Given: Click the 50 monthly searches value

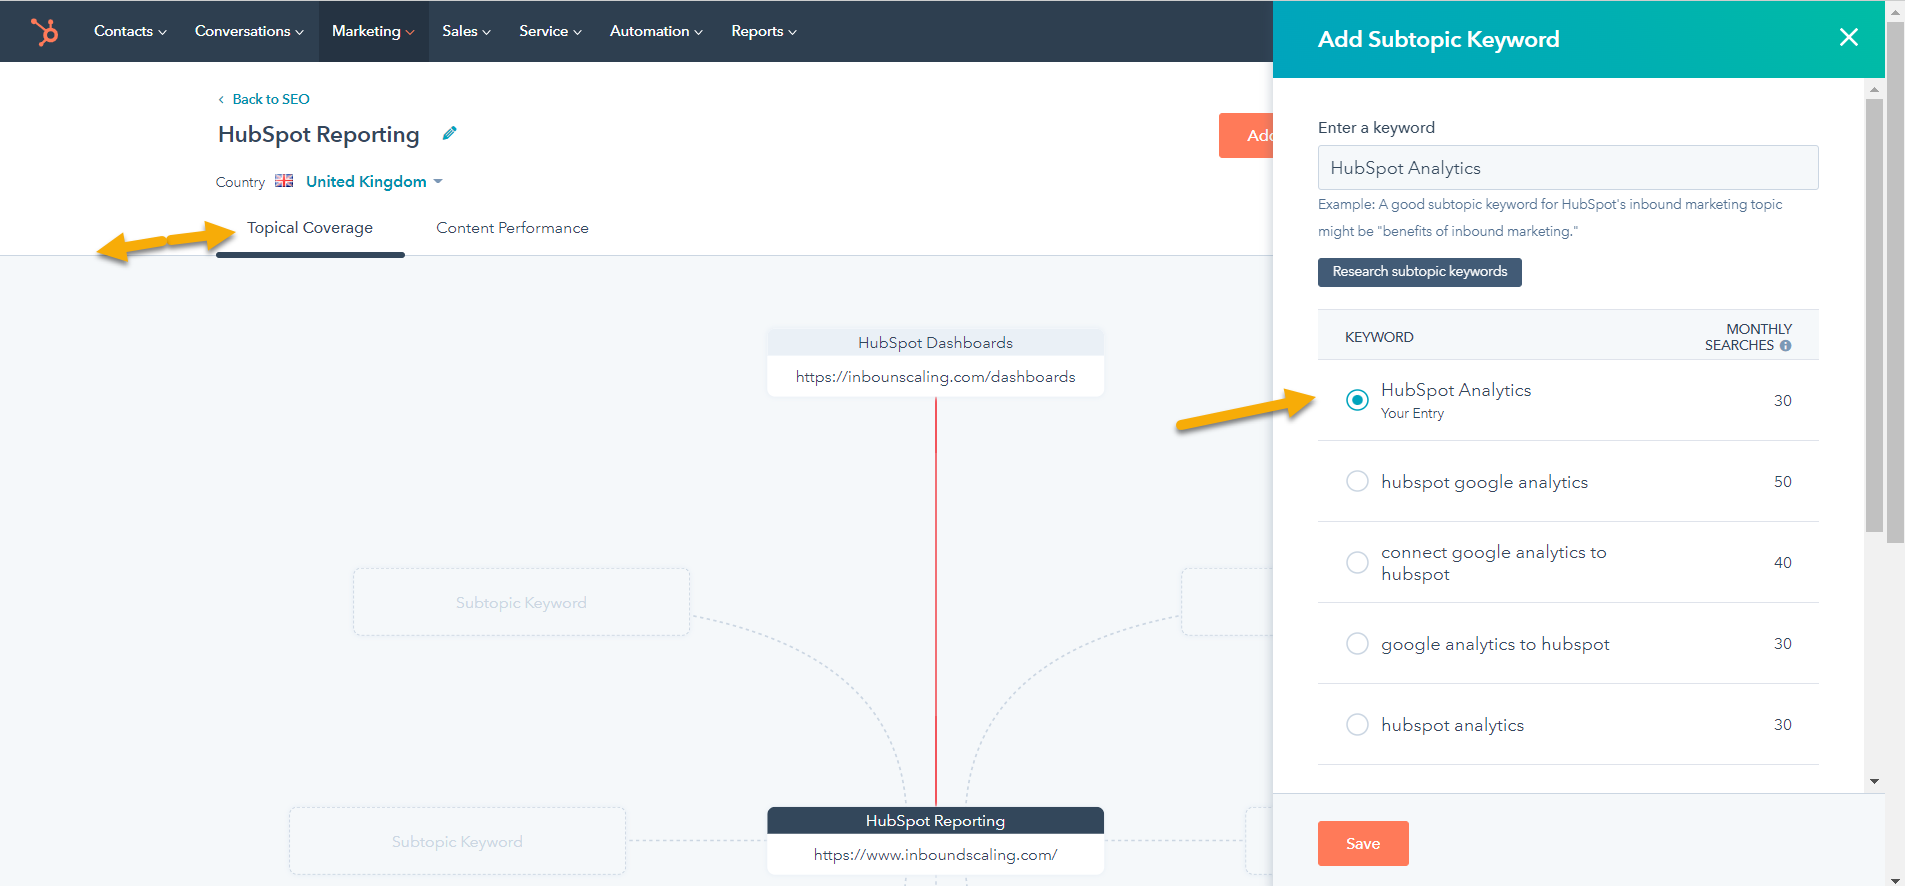Looking at the screenshot, I should (1782, 481).
